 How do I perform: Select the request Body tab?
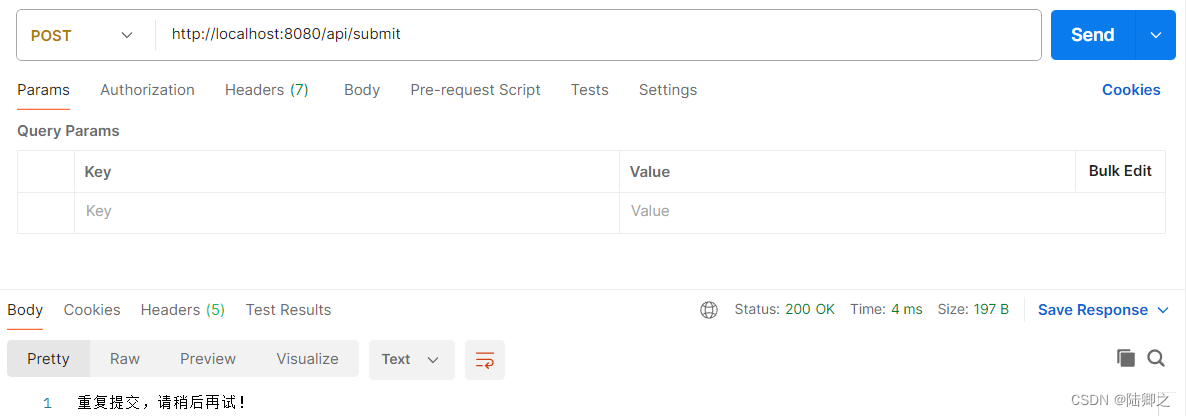point(362,90)
